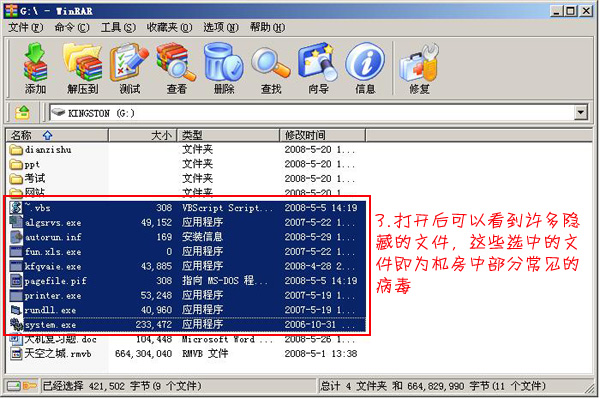Screen dimensions: 600x398
Task: Click the ppt folder icon
Action: click(16, 165)
